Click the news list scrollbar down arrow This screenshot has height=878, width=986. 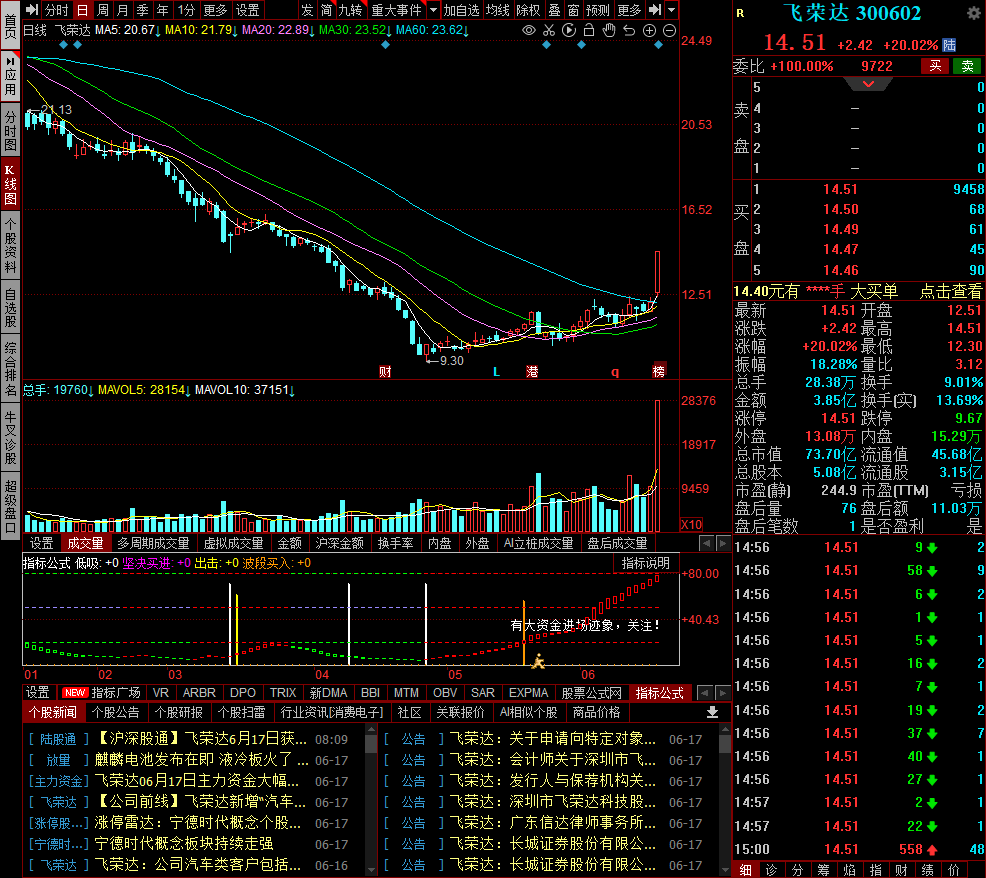point(371,871)
